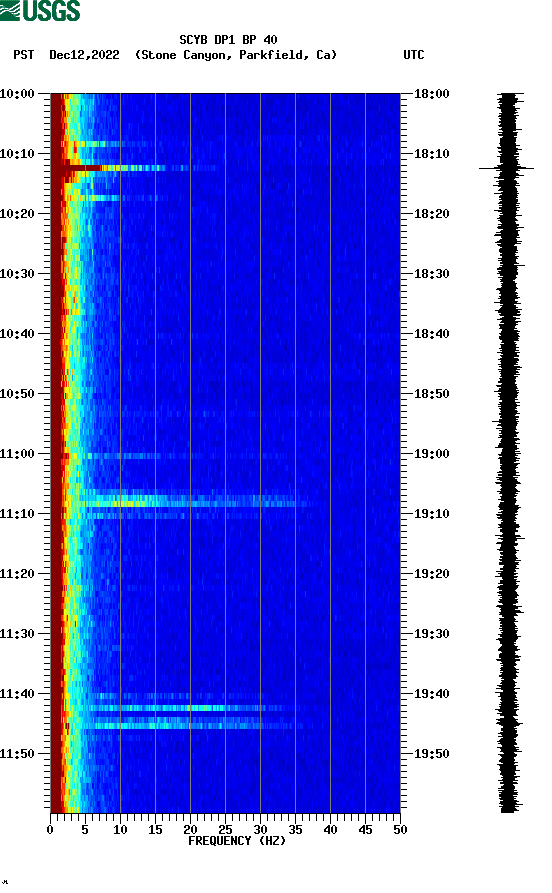Click the "50" frequency axis label
The width and height of the screenshot is (552, 893).
tap(400, 830)
